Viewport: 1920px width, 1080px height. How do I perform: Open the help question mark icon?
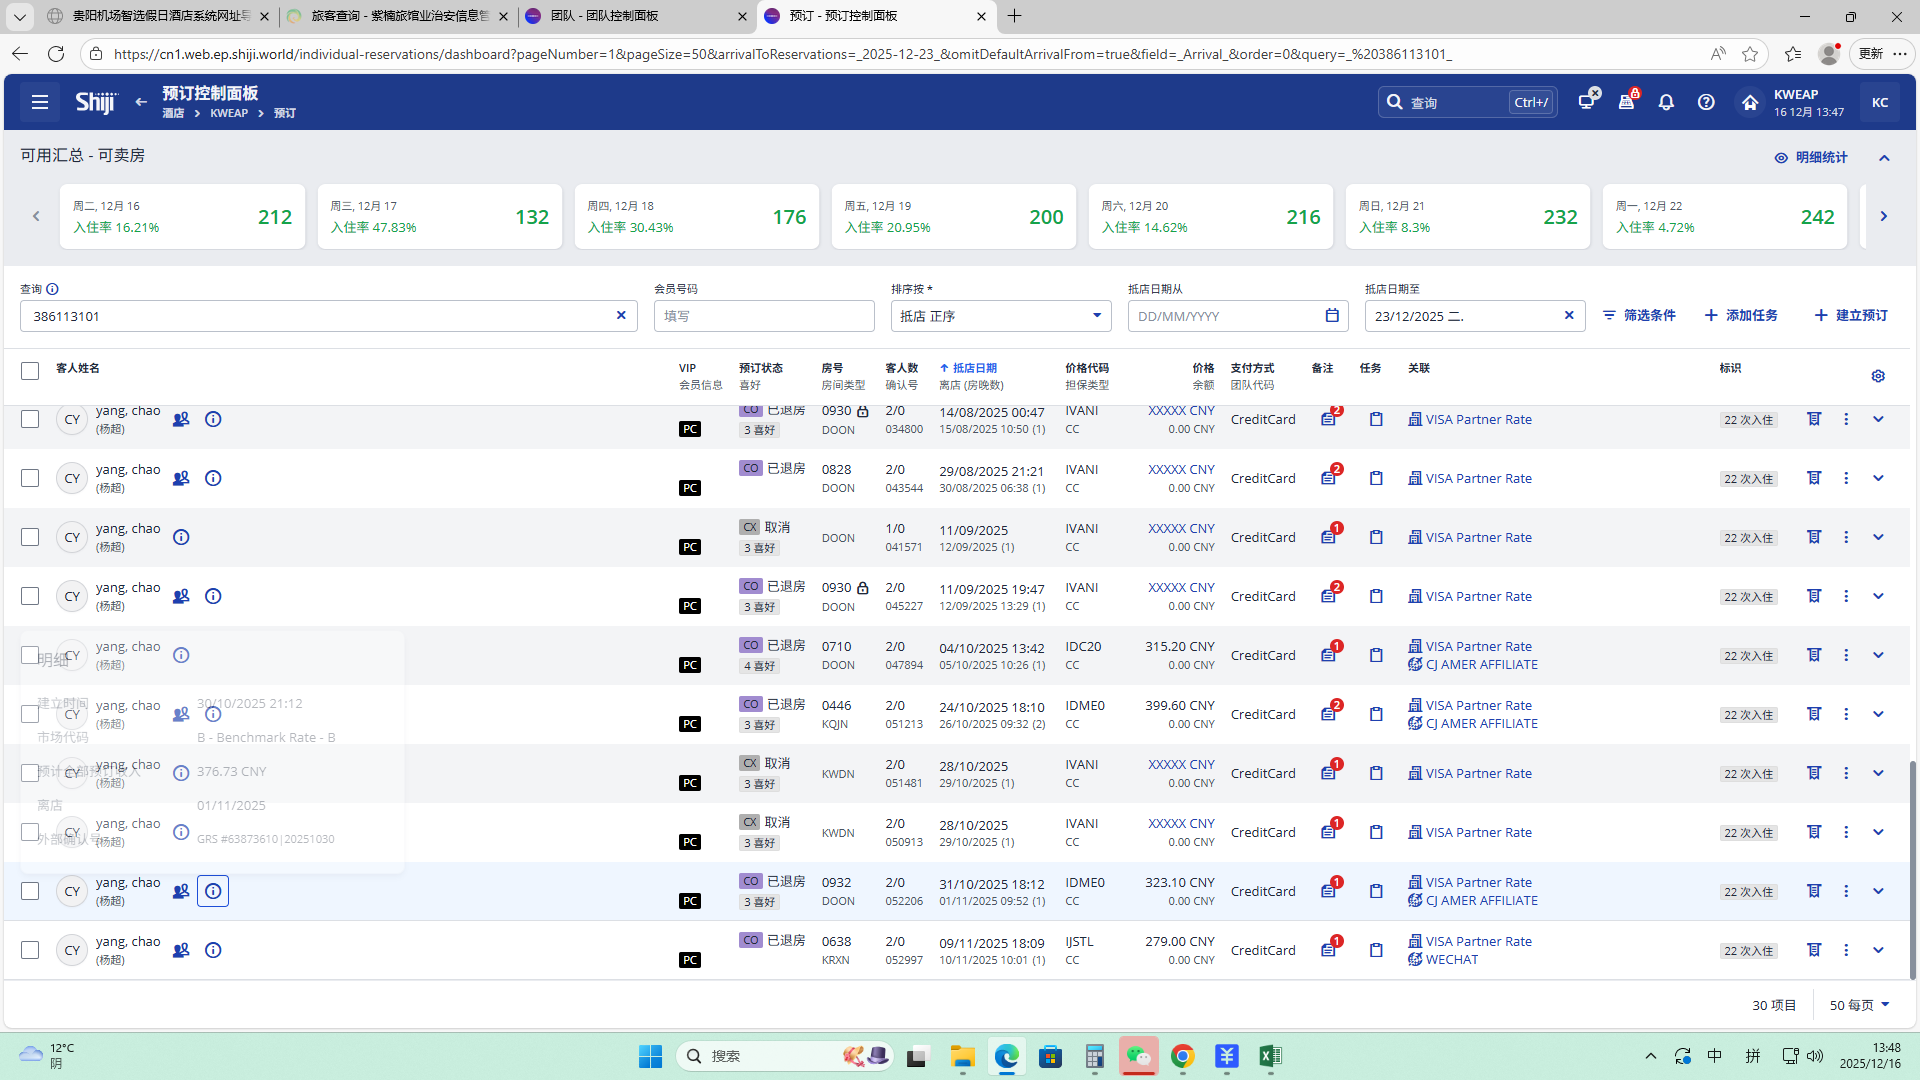[x=1706, y=102]
